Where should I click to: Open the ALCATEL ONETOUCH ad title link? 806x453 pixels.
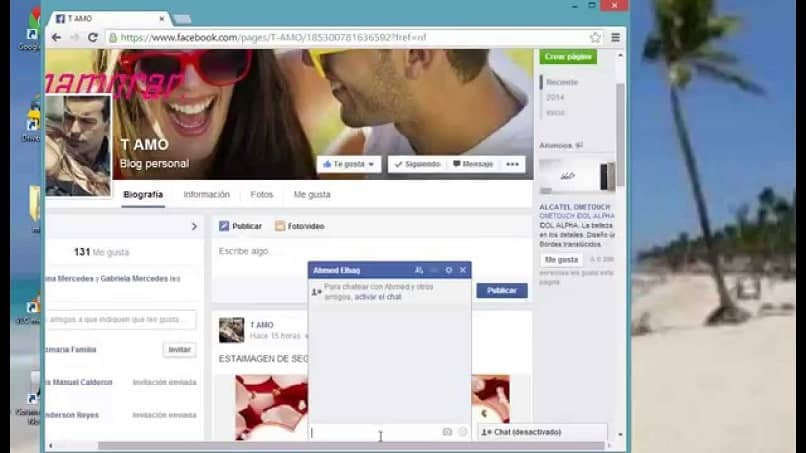tap(575, 207)
